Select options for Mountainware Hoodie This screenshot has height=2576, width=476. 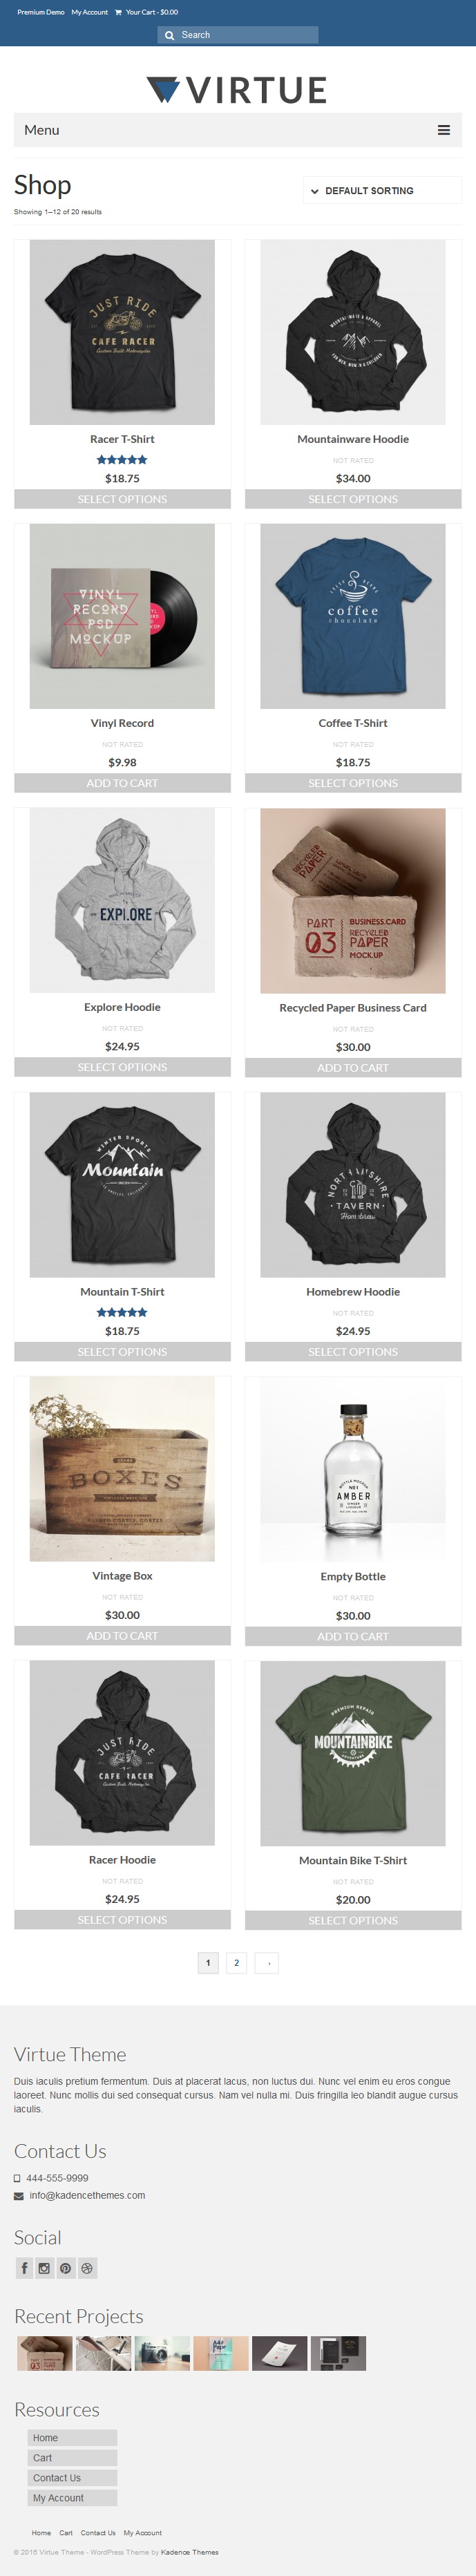pos(353,499)
